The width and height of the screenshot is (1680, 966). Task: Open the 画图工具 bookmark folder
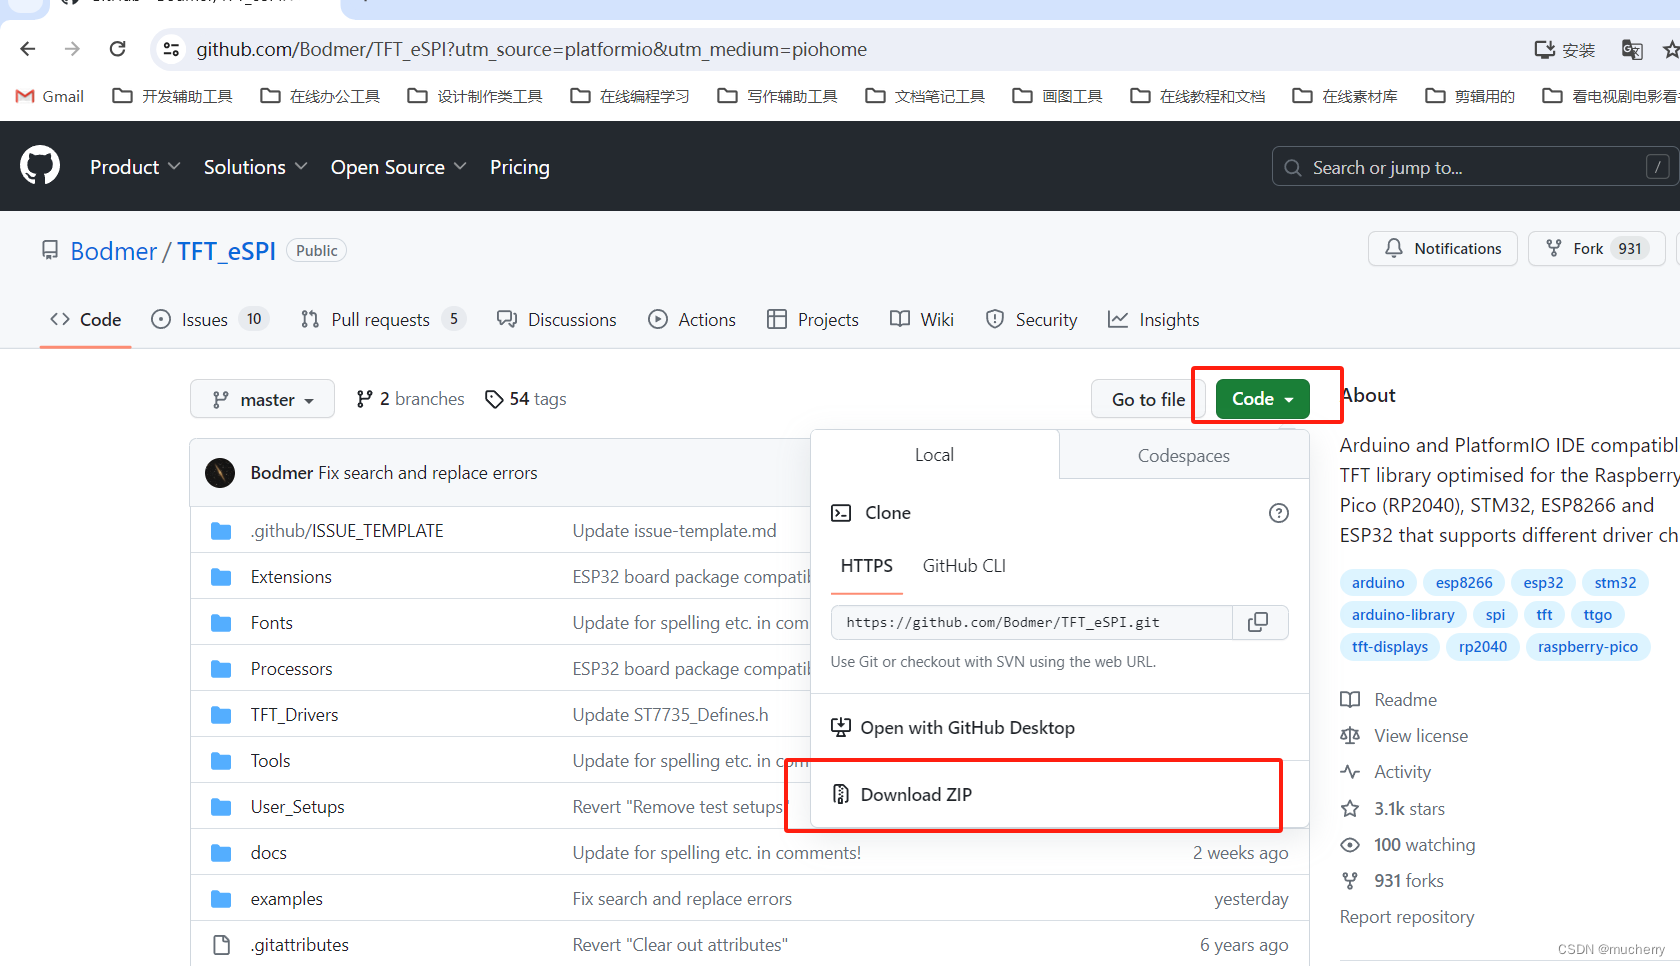pos(1058,96)
